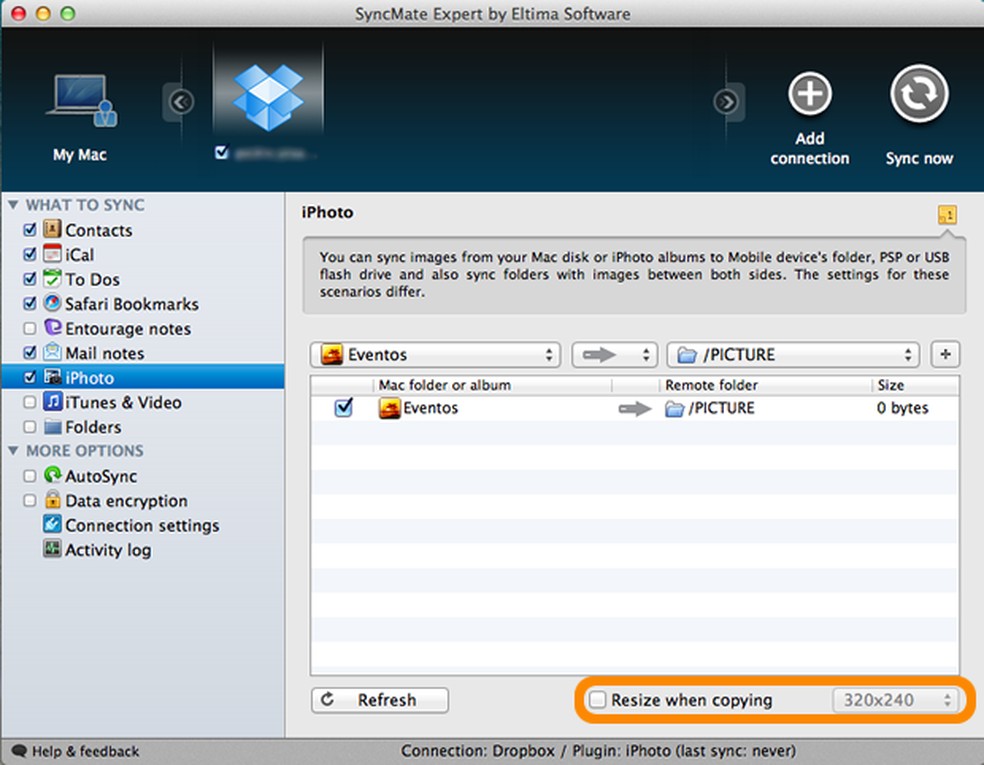Enable the AutoSync checkbox
Image resolution: width=984 pixels, height=765 pixels.
[29, 476]
